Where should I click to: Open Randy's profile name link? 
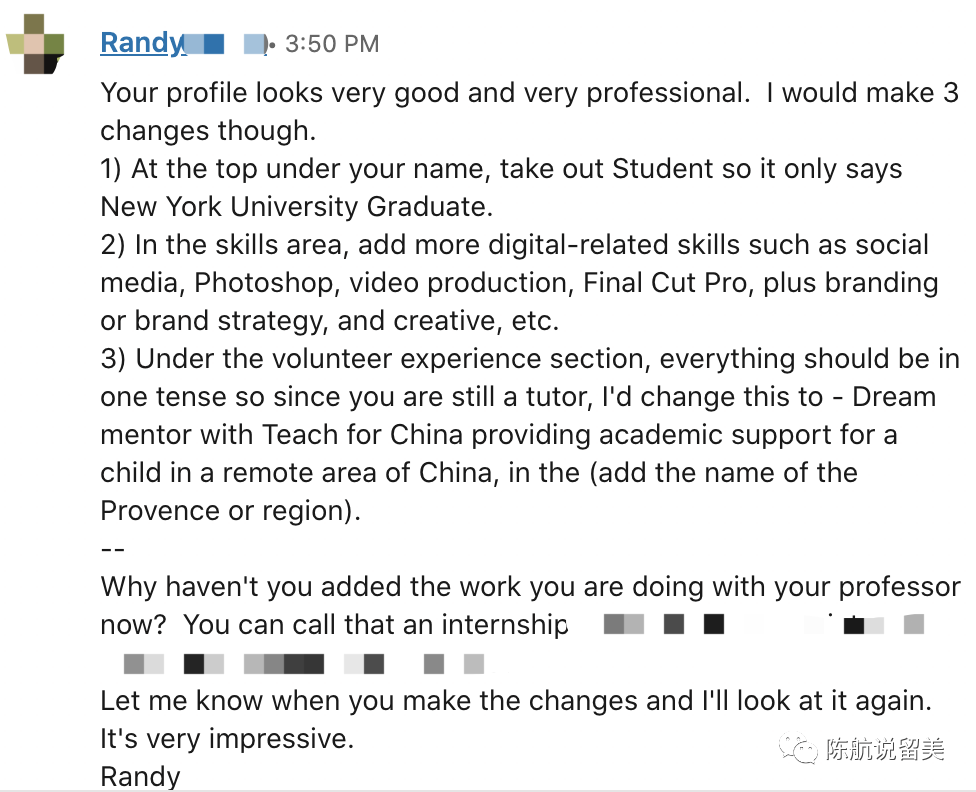(142, 43)
